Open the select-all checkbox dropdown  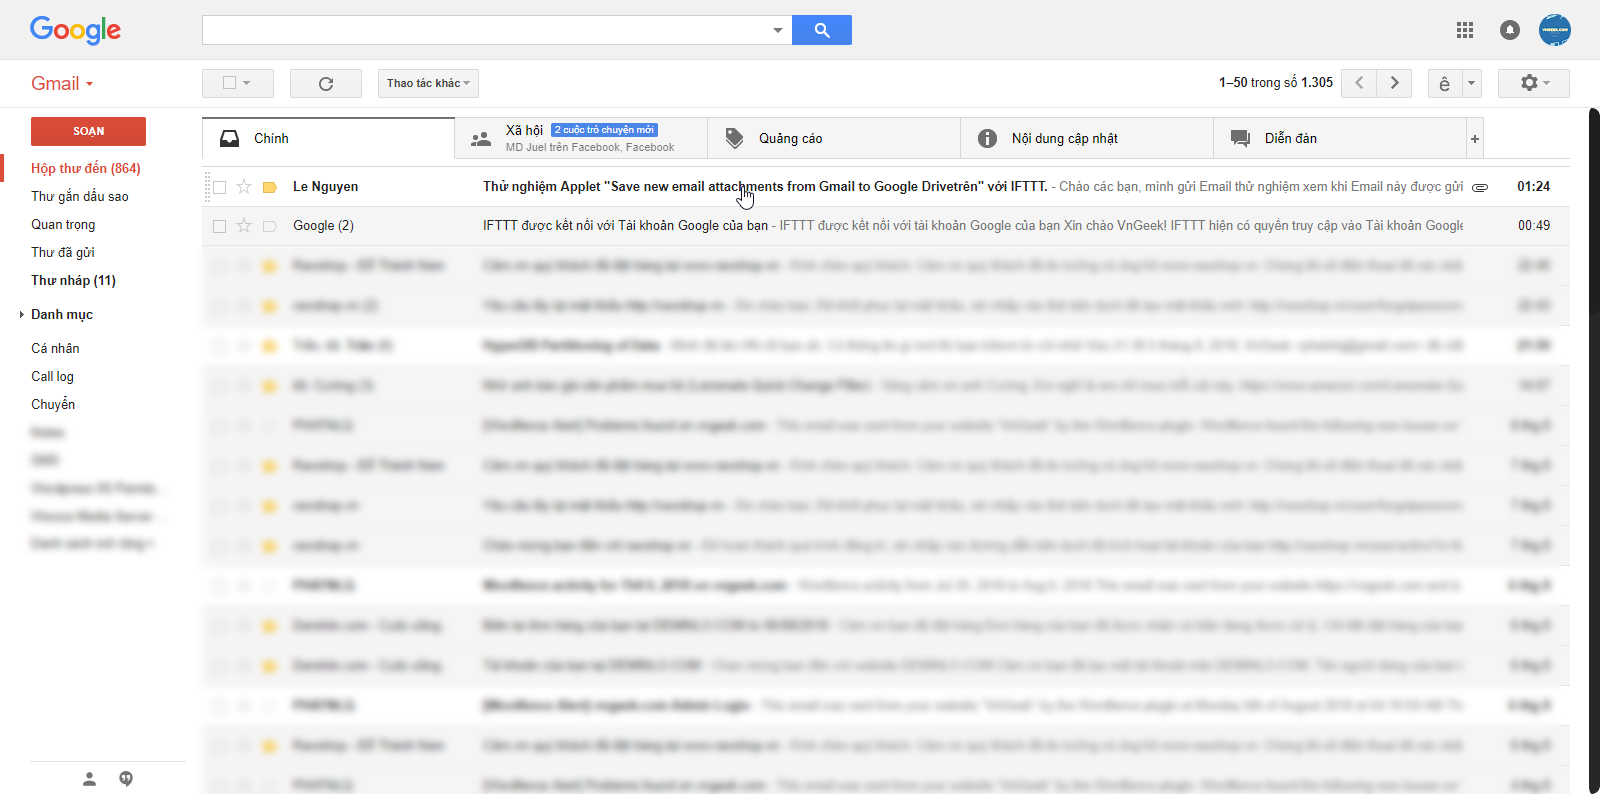tap(238, 83)
